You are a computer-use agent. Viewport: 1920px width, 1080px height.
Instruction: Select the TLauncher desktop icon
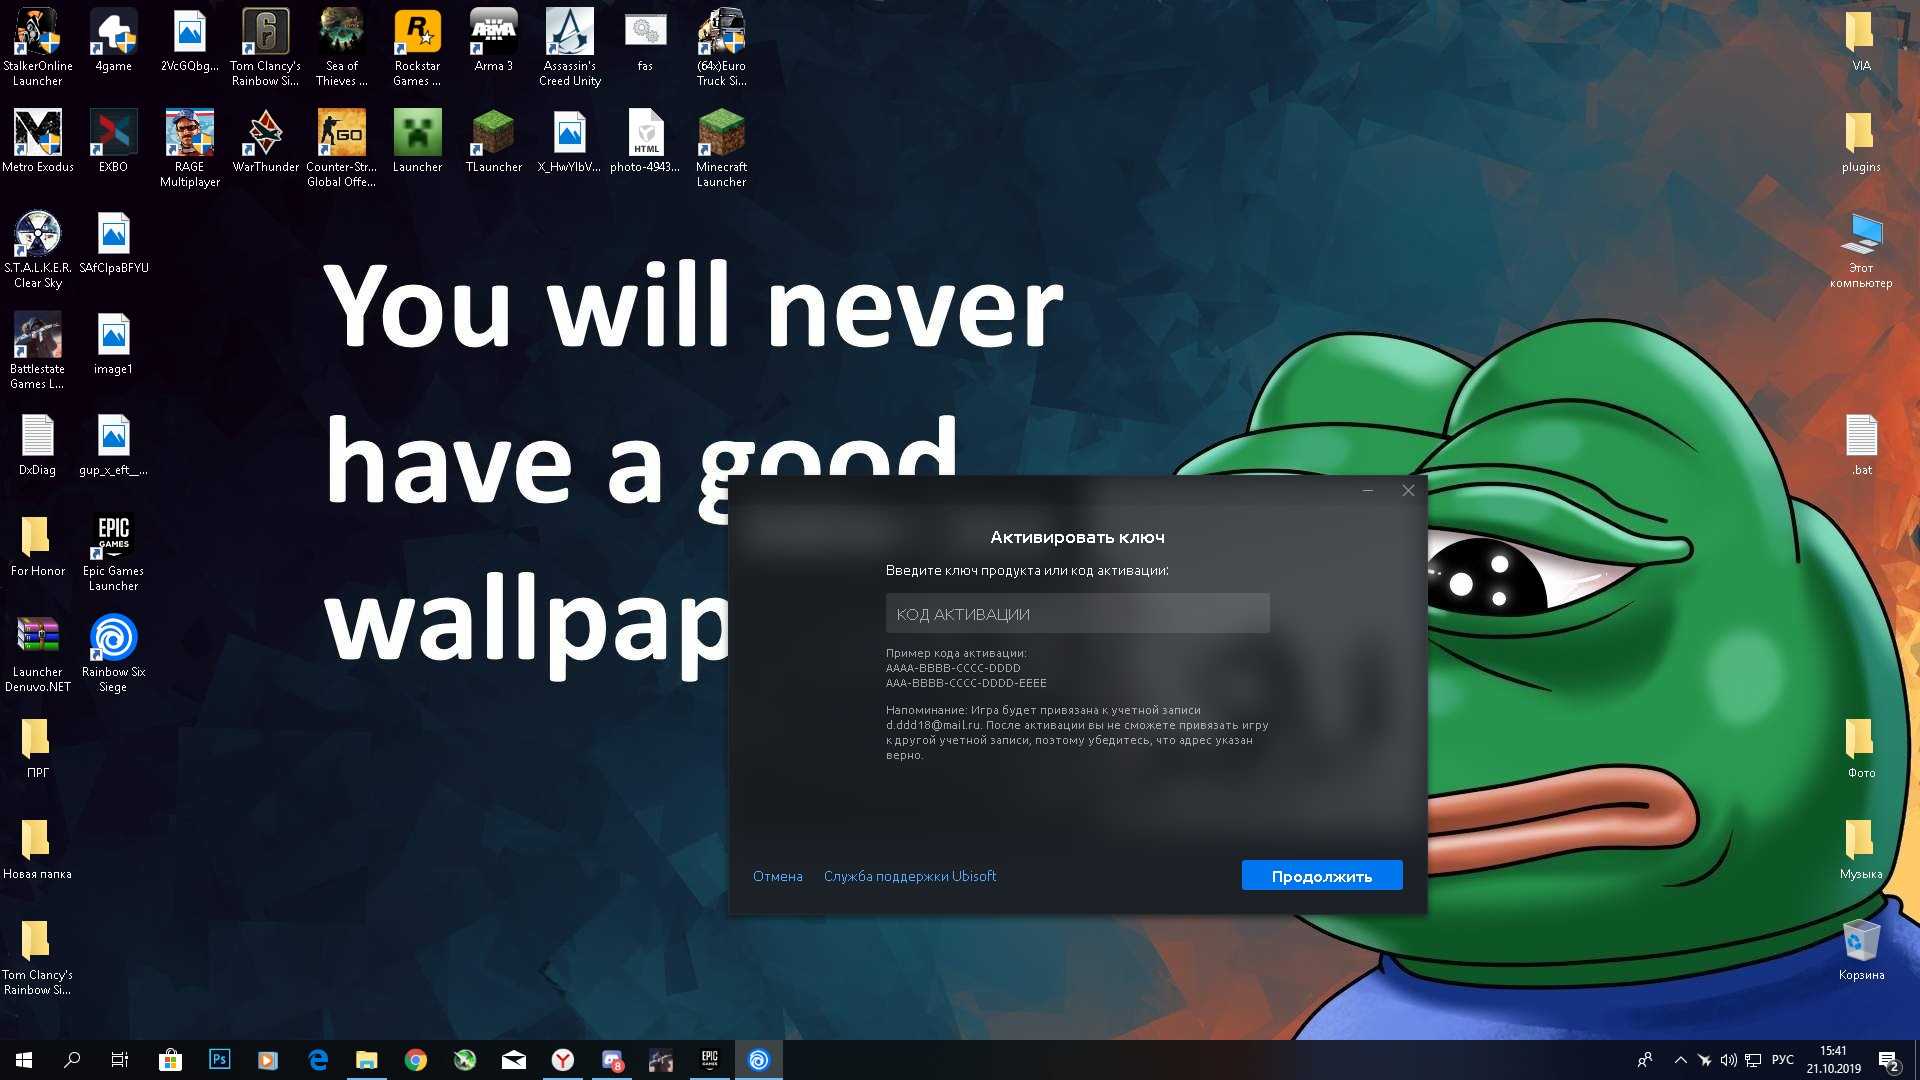click(x=493, y=142)
